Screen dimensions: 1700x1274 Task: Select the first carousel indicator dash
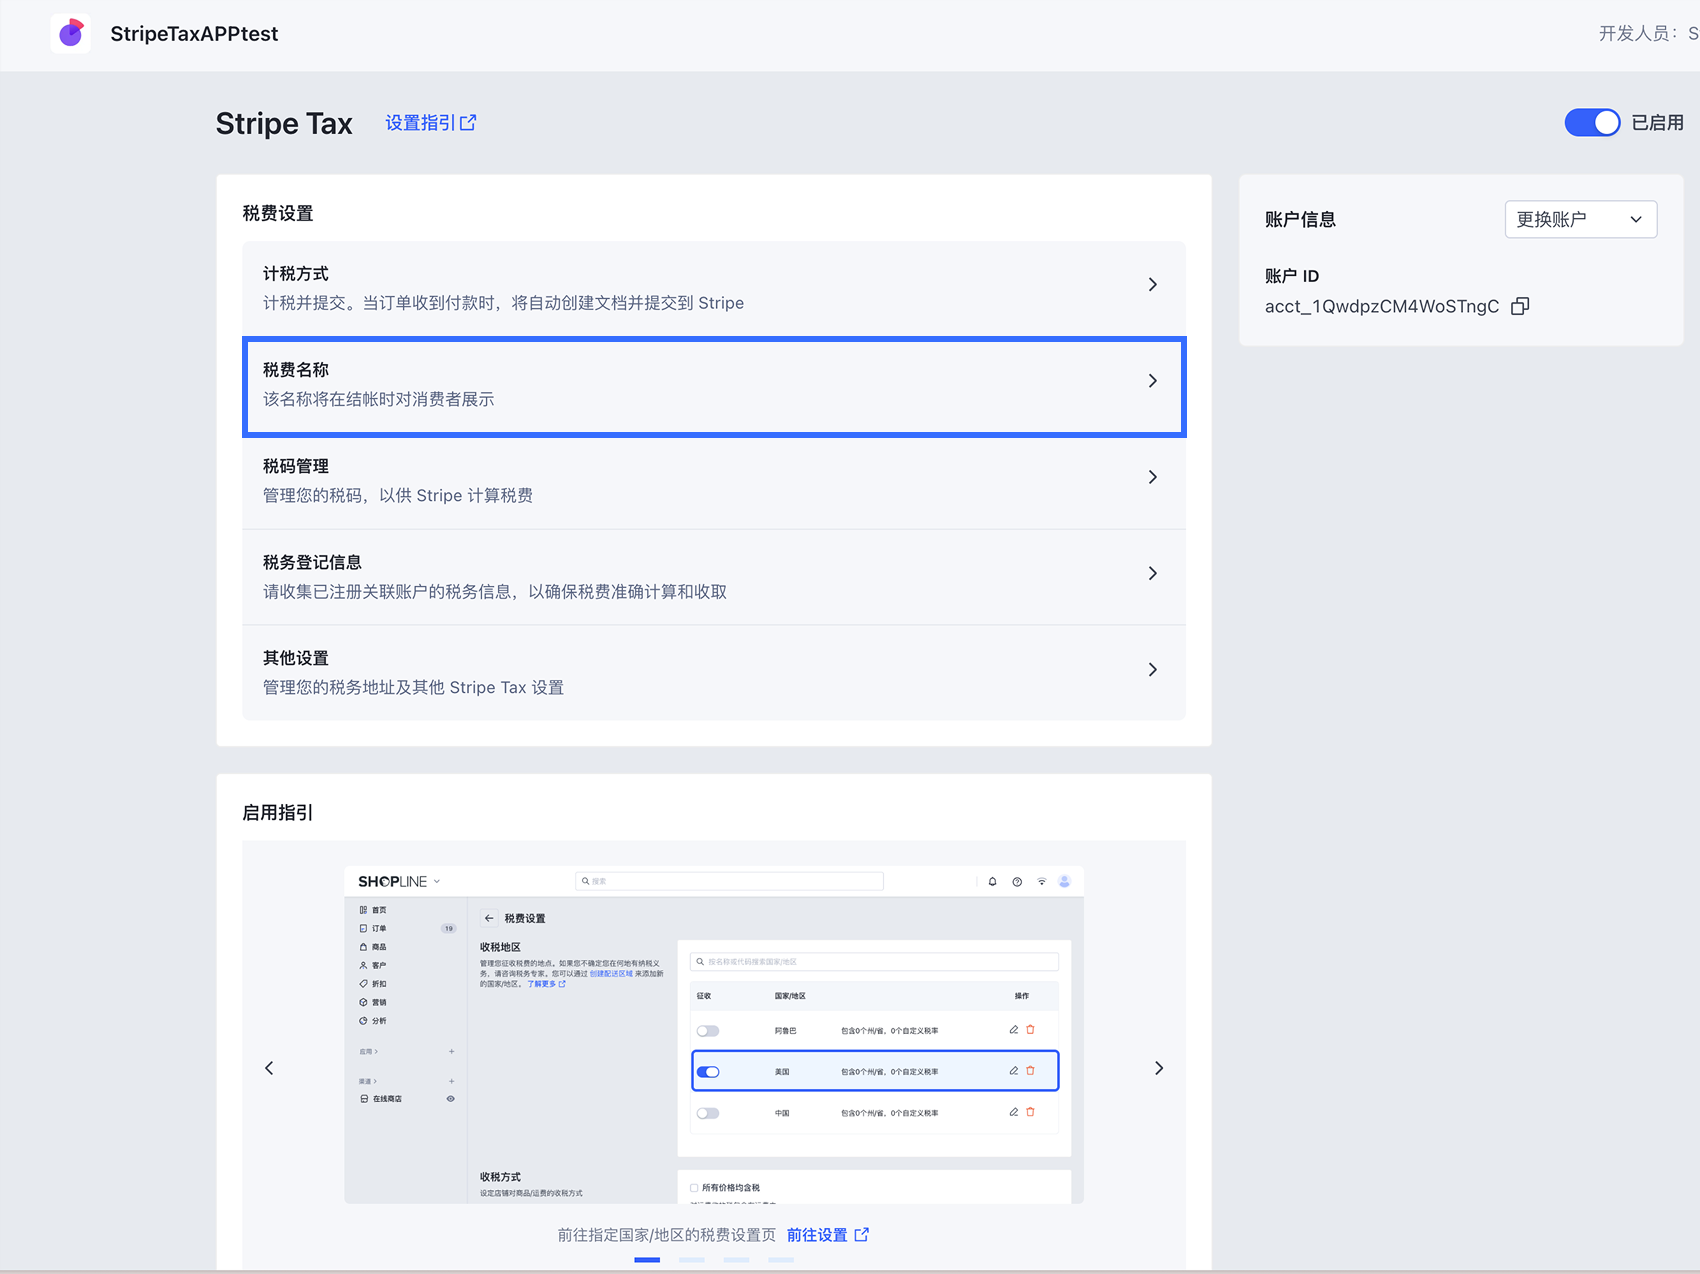647,1260
